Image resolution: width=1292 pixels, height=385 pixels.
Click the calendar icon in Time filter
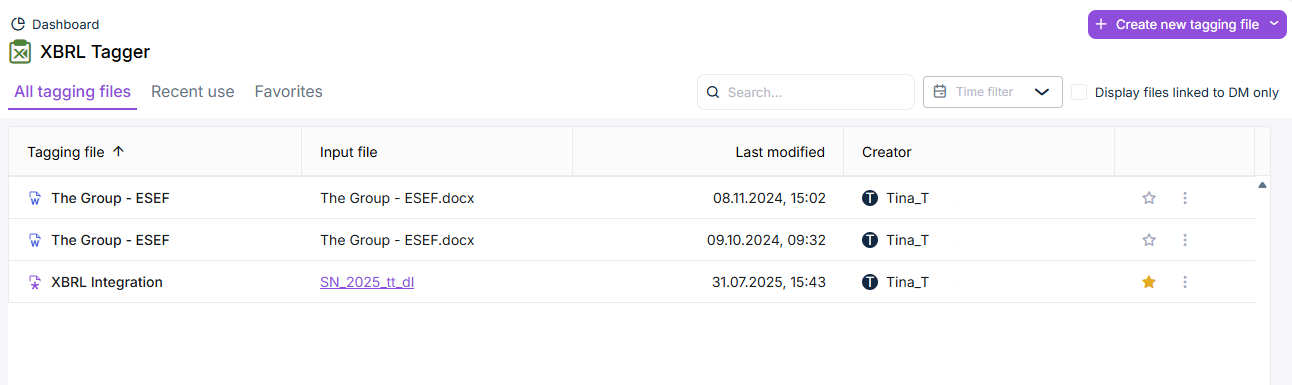tap(940, 92)
